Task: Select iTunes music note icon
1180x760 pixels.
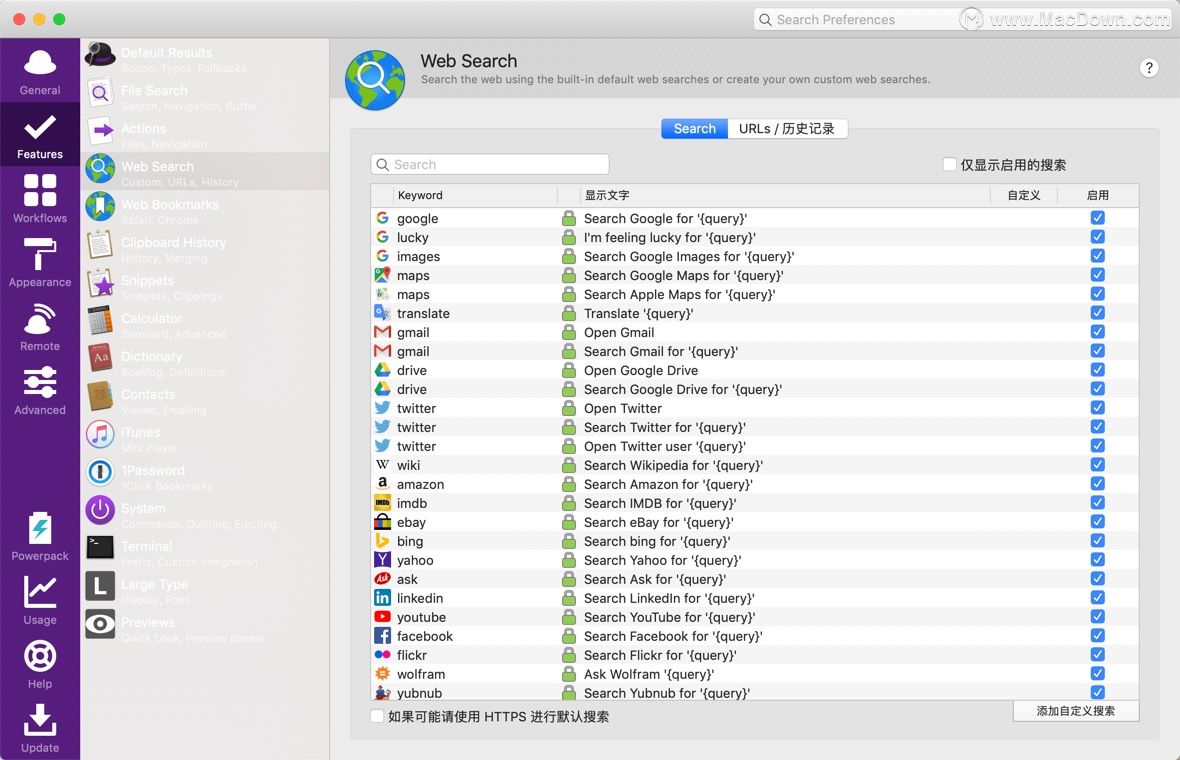Action: [100, 434]
